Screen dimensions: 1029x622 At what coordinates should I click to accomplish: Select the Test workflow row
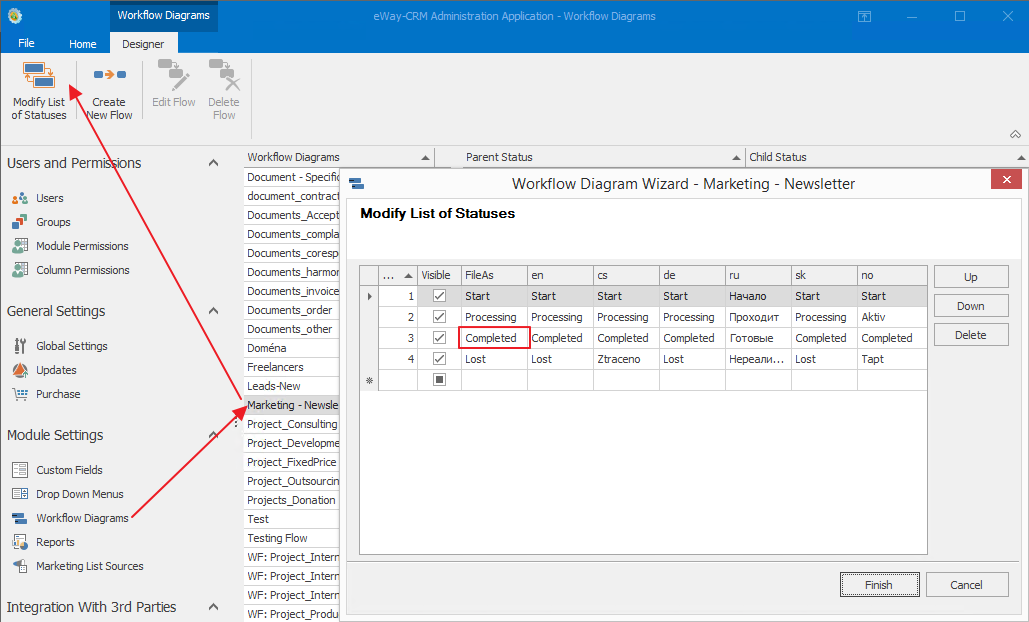(x=292, y=519)
